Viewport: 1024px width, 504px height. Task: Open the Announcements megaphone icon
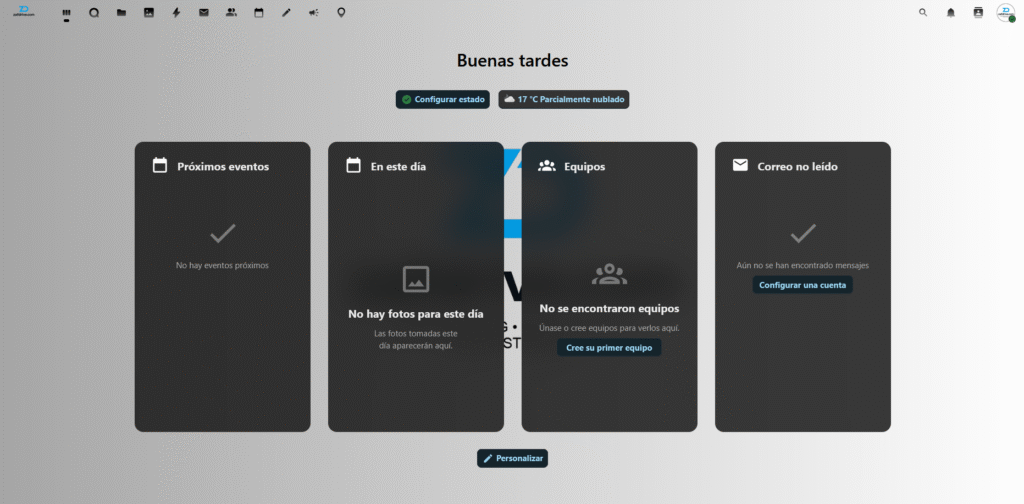pos(313,13)
